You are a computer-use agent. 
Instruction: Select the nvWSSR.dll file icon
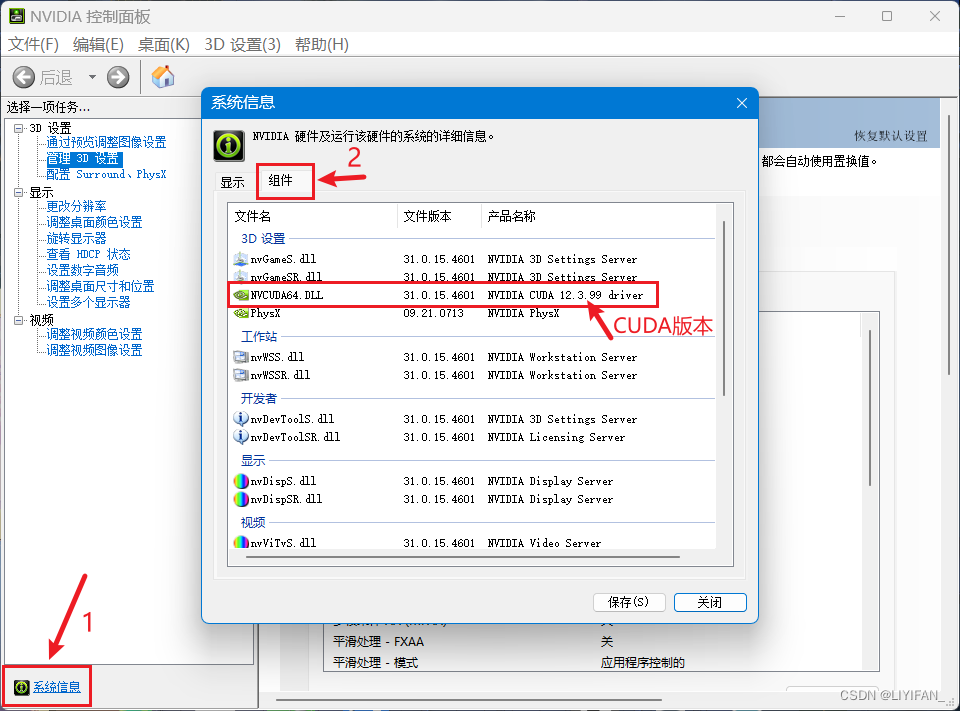(241, 375)
